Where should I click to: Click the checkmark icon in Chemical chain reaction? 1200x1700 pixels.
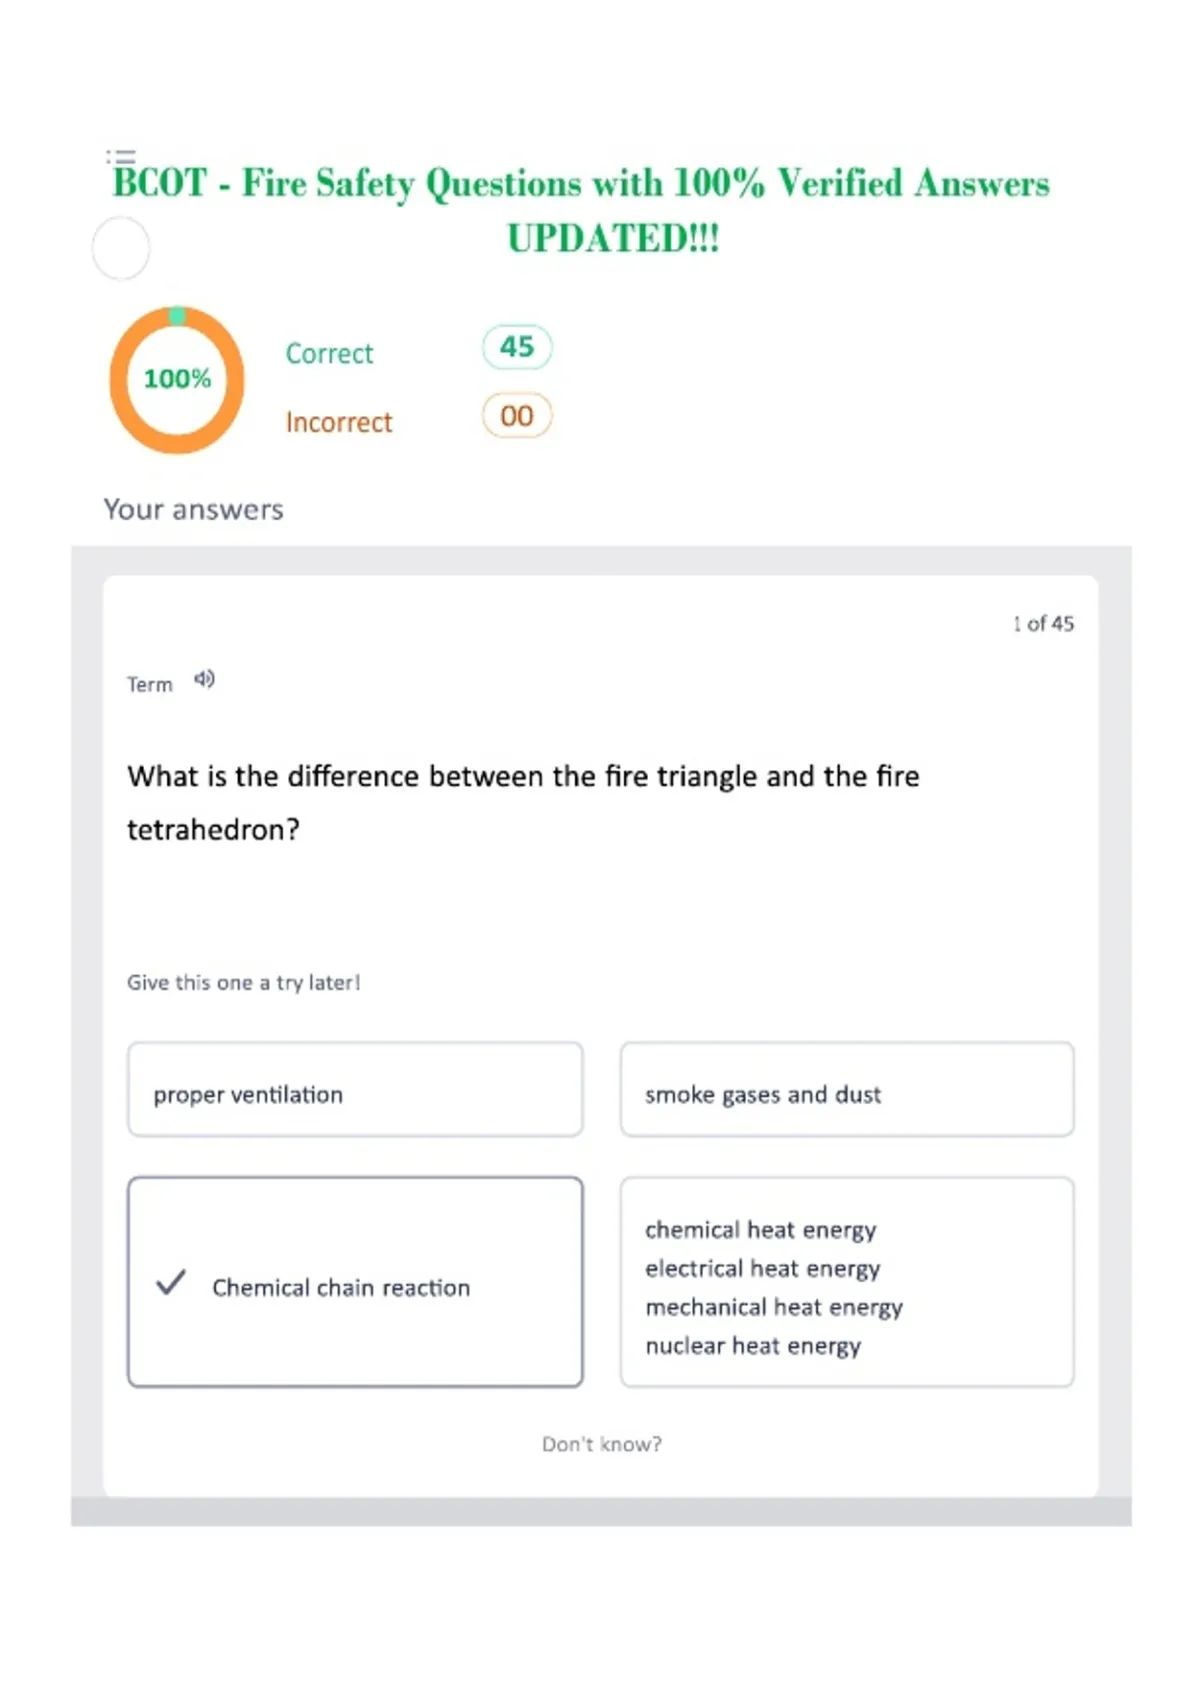point(171,1282)
